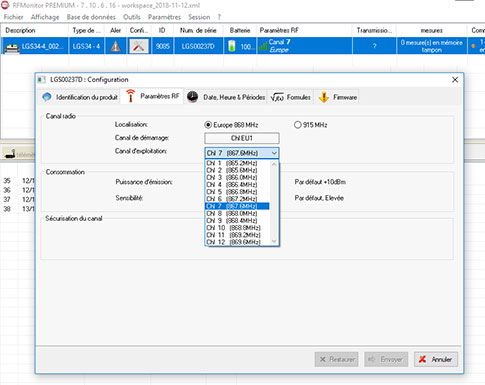Click the blue Identification du produit tab icon

coord(47,97)
